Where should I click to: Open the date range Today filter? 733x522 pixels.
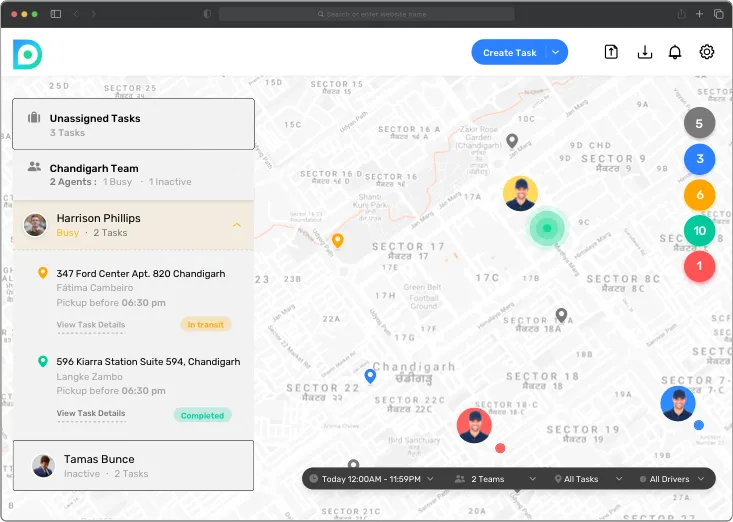(371, 479)
